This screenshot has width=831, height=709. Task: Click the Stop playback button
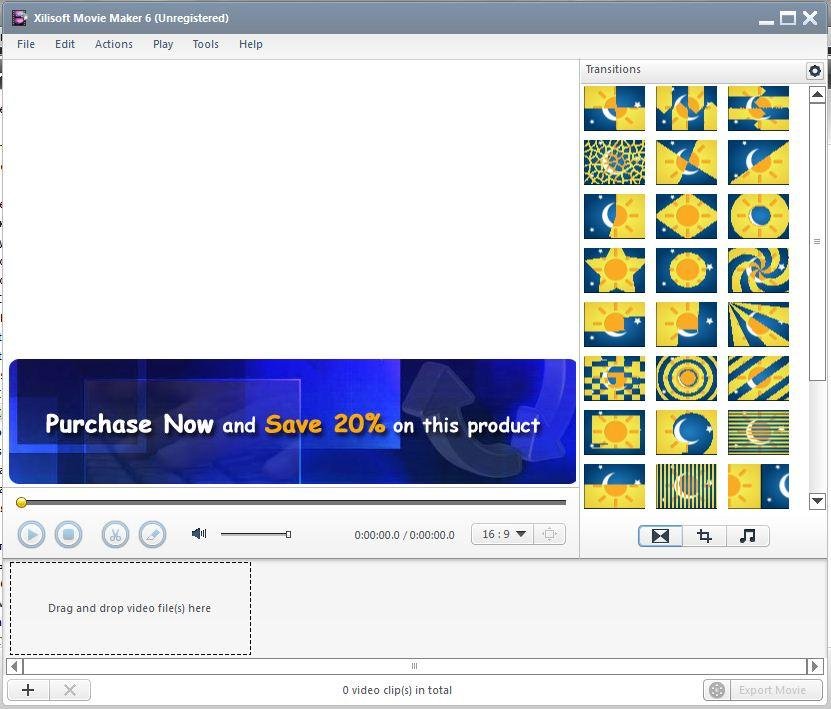pyautogui.click(x=68, y=535)
